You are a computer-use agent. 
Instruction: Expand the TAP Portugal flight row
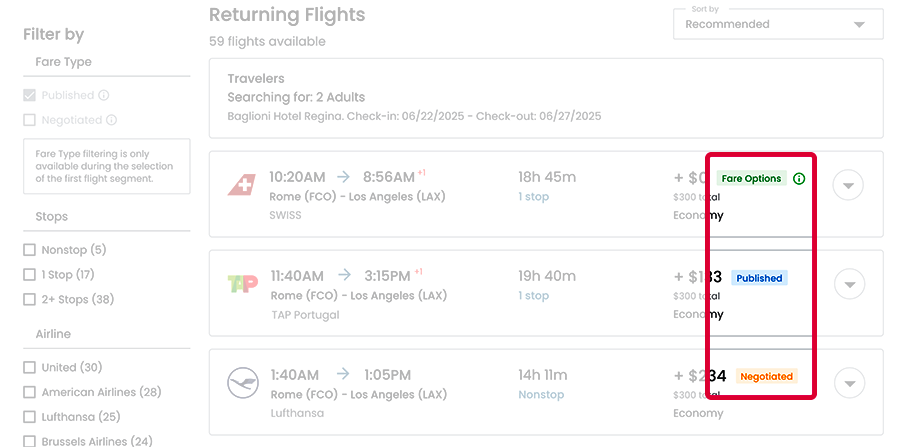(849, 285)
